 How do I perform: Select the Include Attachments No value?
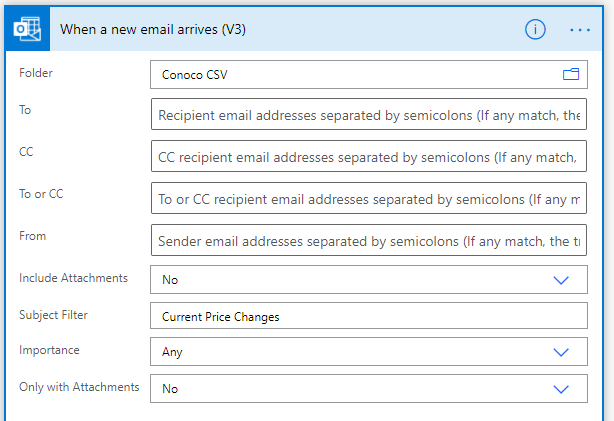369,280
